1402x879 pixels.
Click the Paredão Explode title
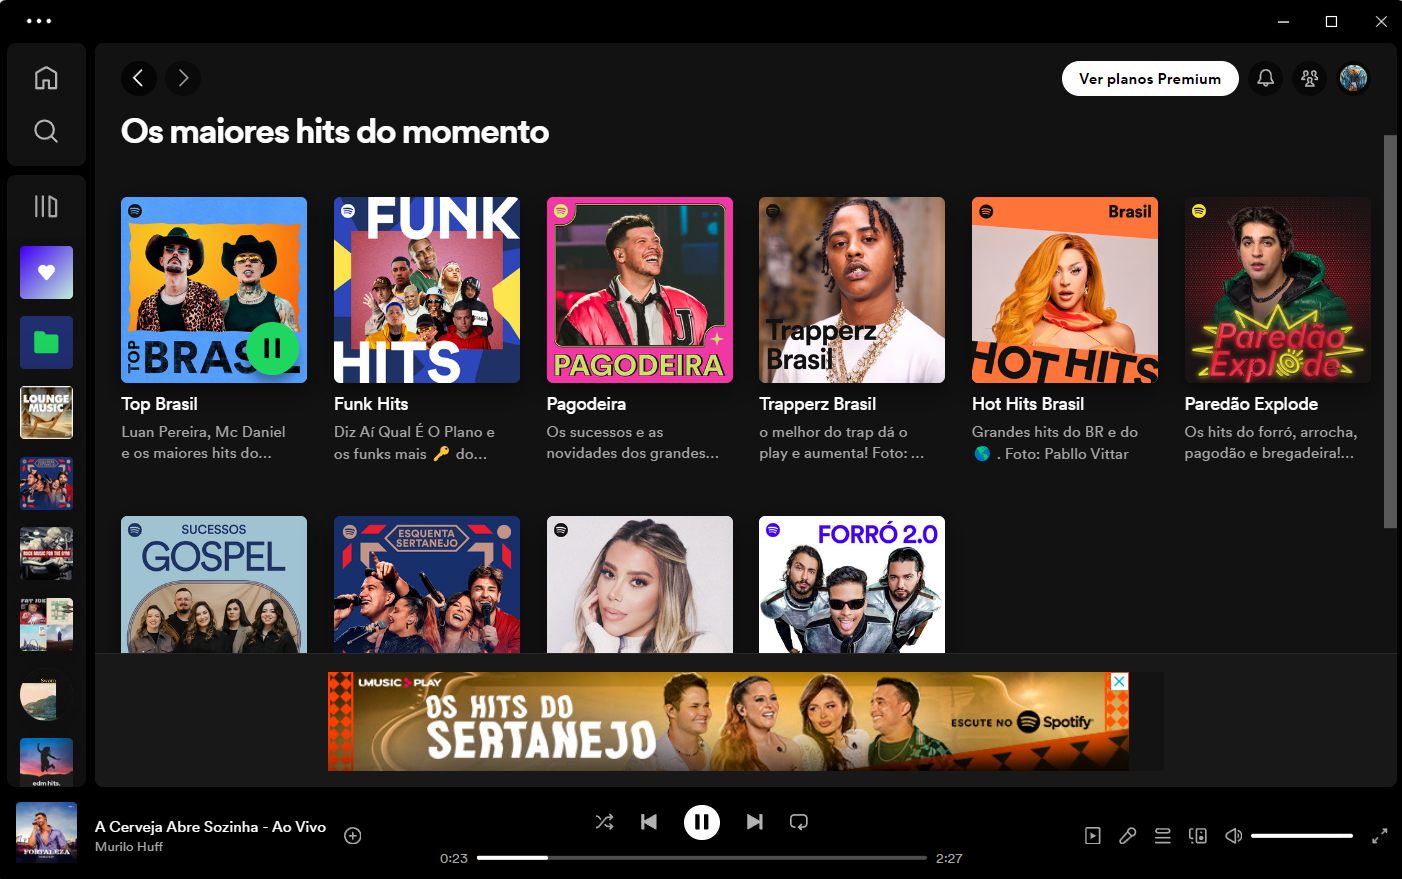tap(1251, 404)
